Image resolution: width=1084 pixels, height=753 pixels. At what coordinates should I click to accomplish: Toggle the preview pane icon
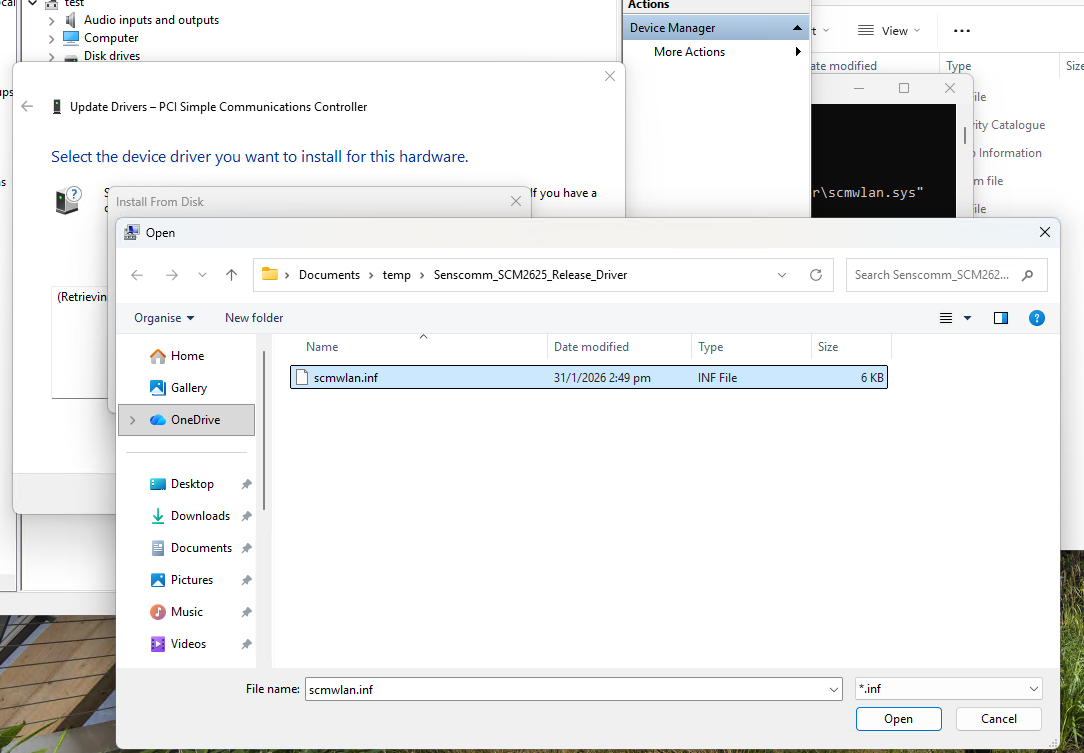pyautogui.click(x=1000, y=318)
